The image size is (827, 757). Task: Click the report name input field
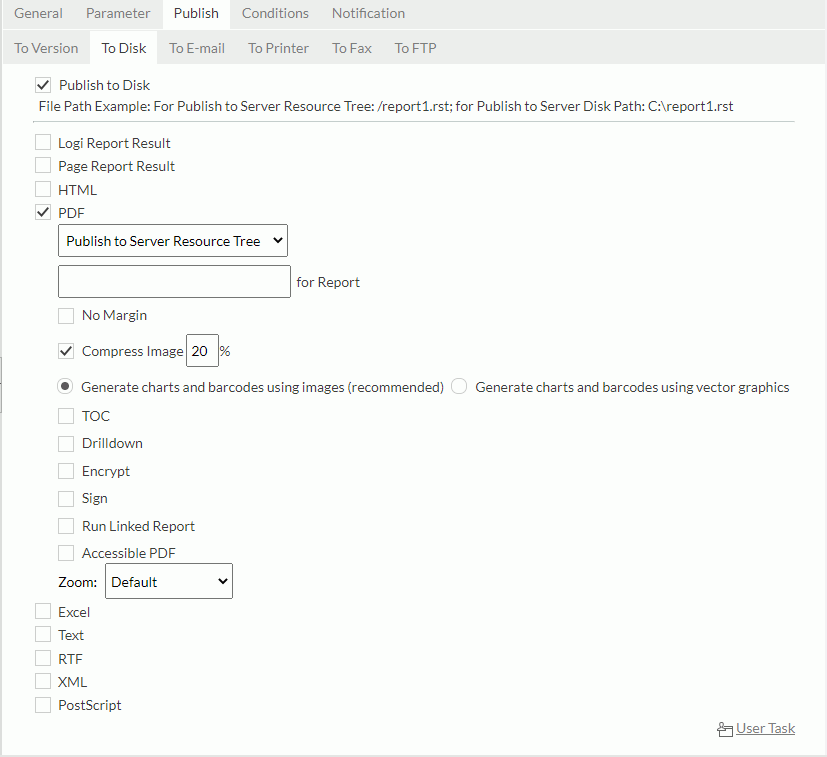[x=173, y=281]
